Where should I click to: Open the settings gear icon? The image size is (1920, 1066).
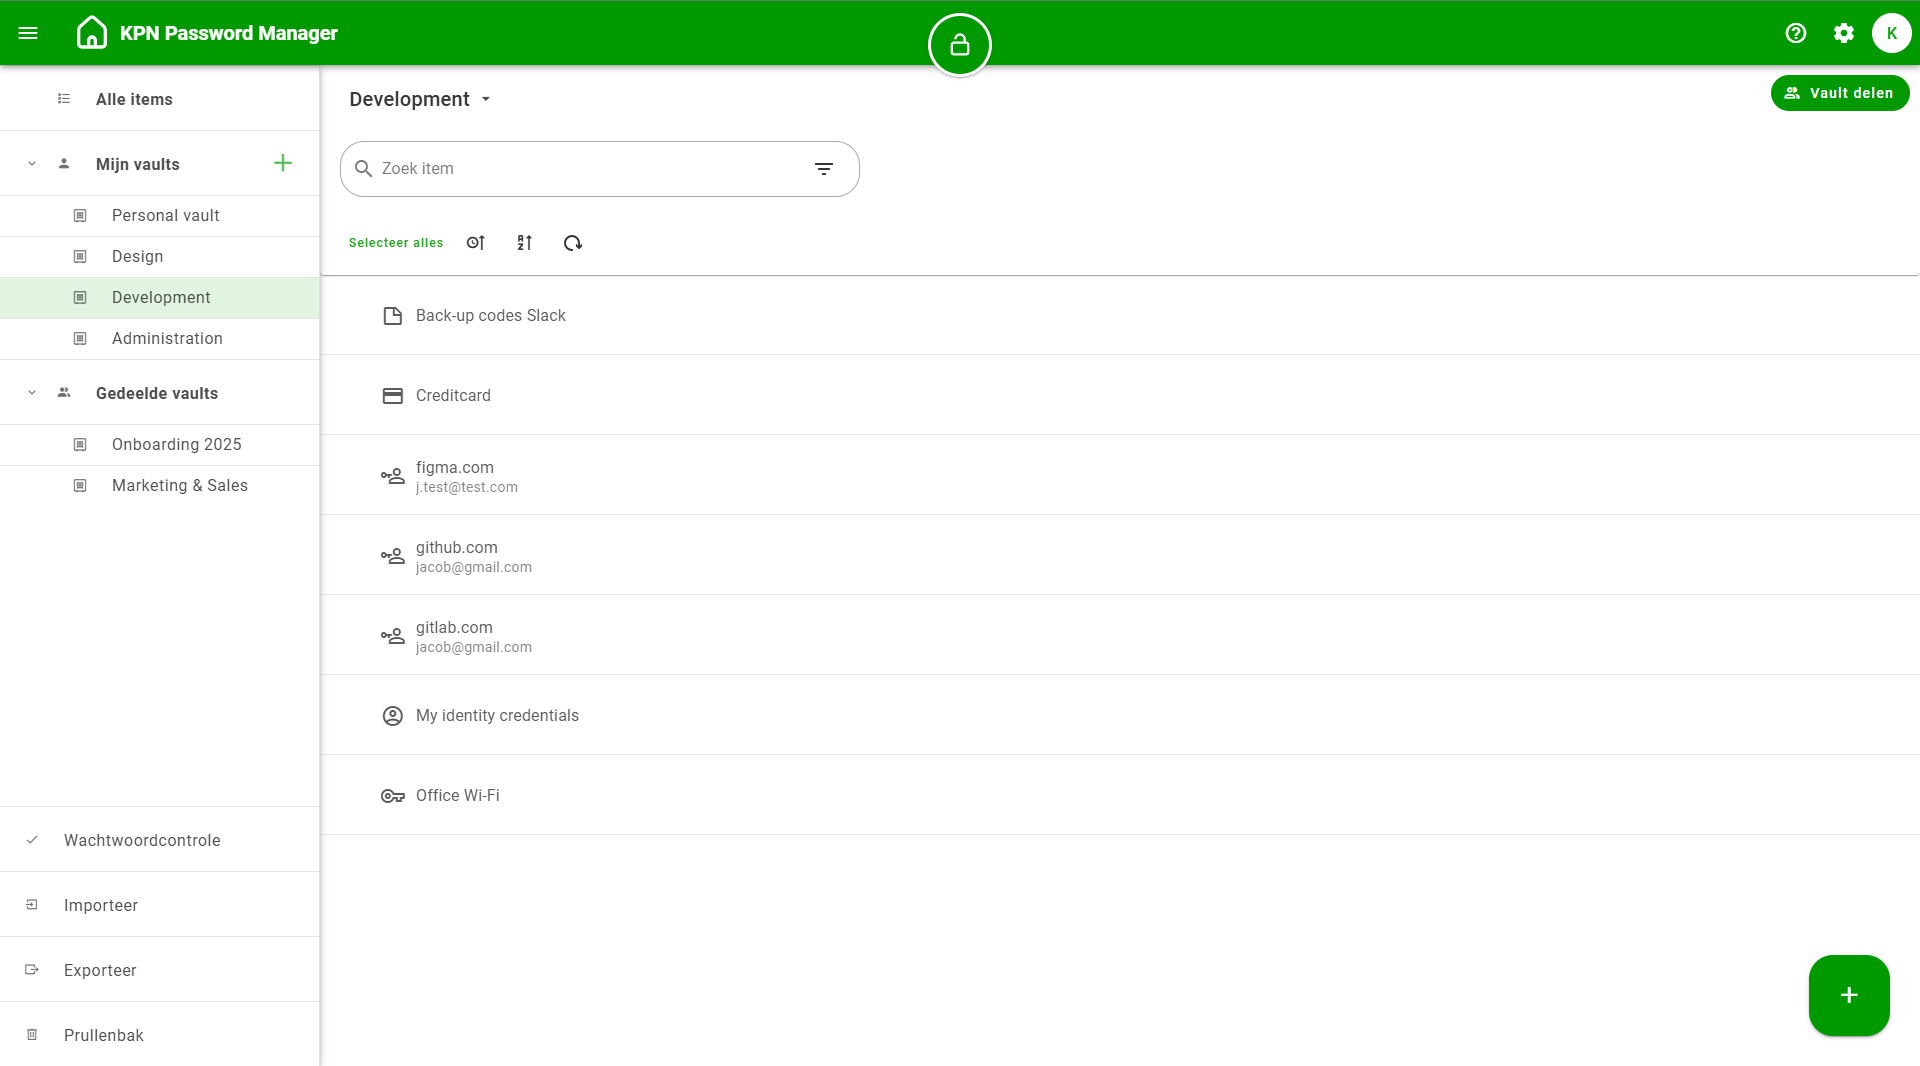tap(1843, 33)
